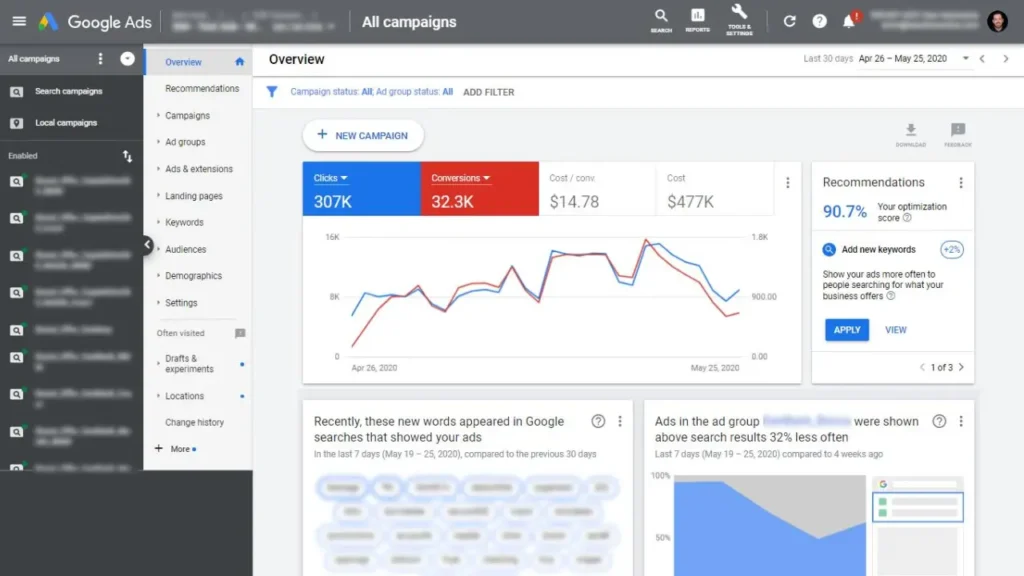Open the Overview page tab
The image size is (1024, 576).
coord(184,62)
